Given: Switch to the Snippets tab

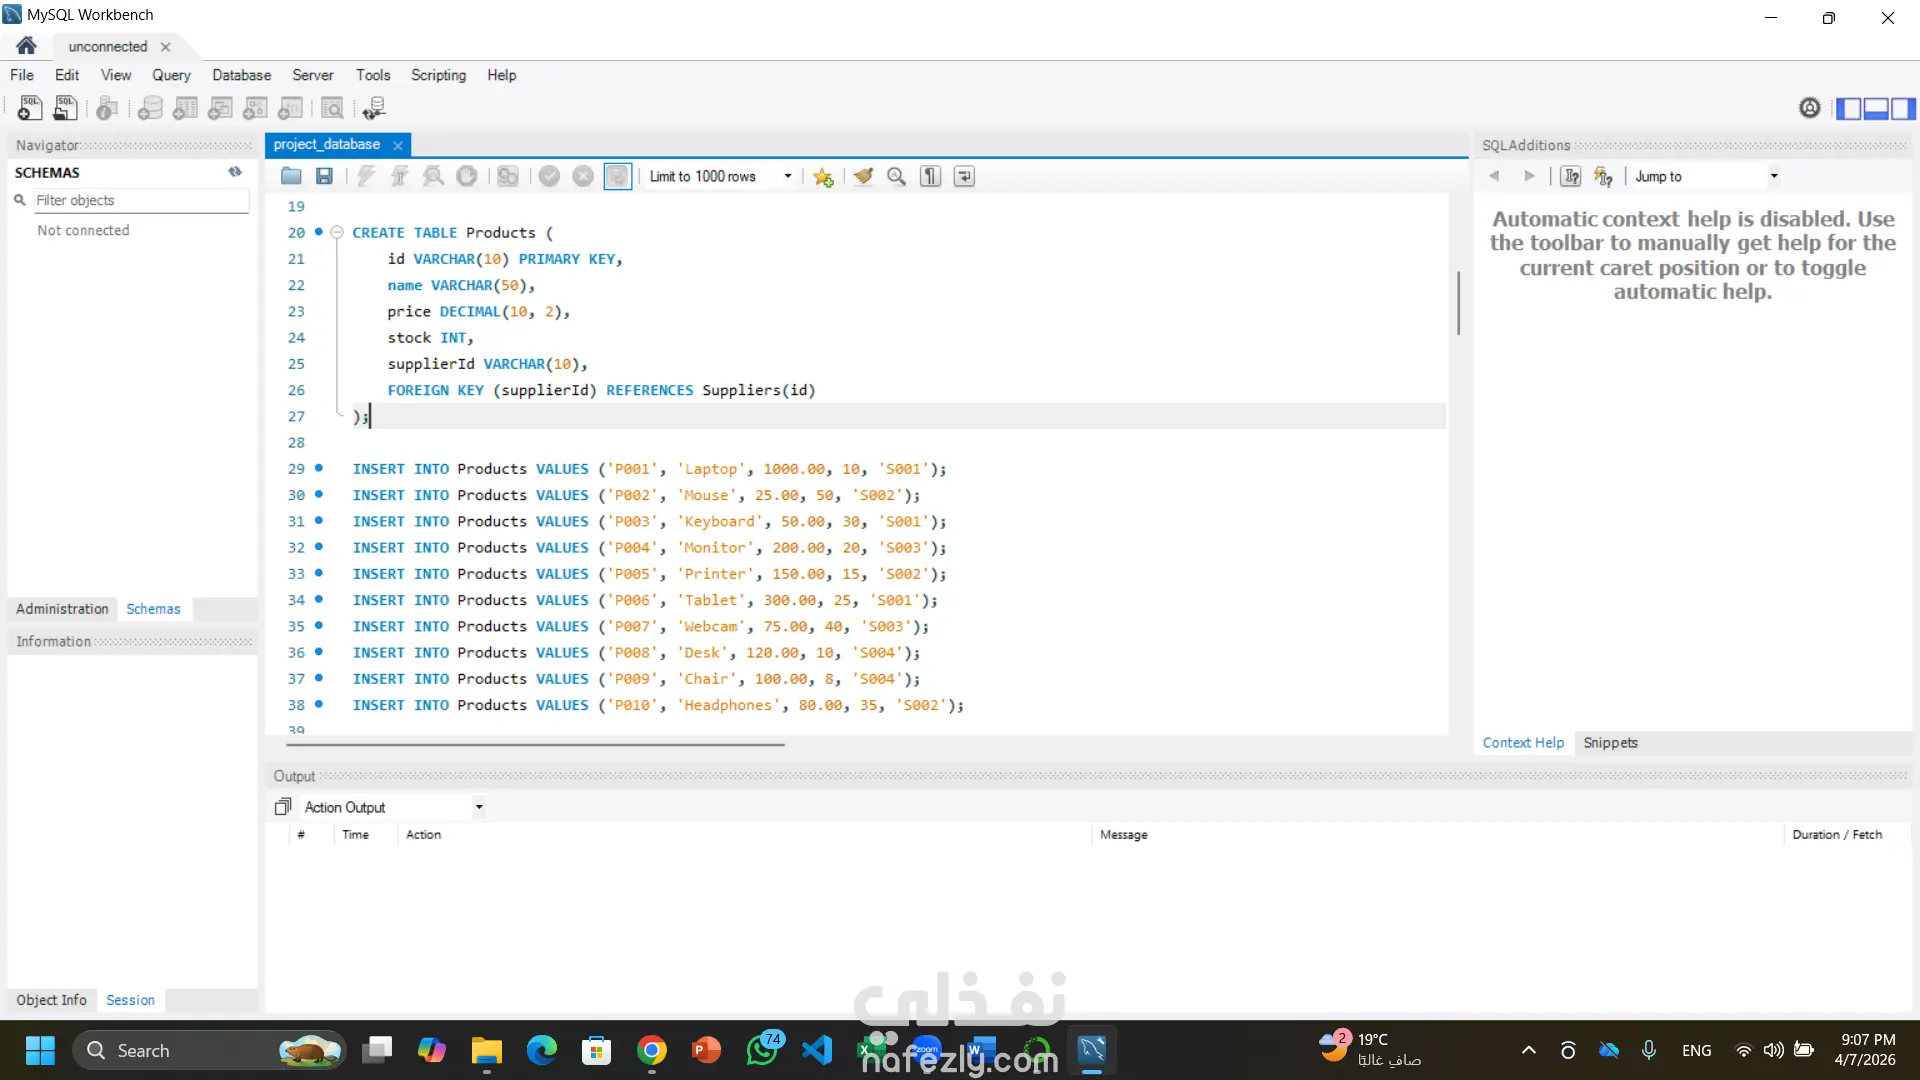Looking at the screenshot, I should coord(1610,743).
